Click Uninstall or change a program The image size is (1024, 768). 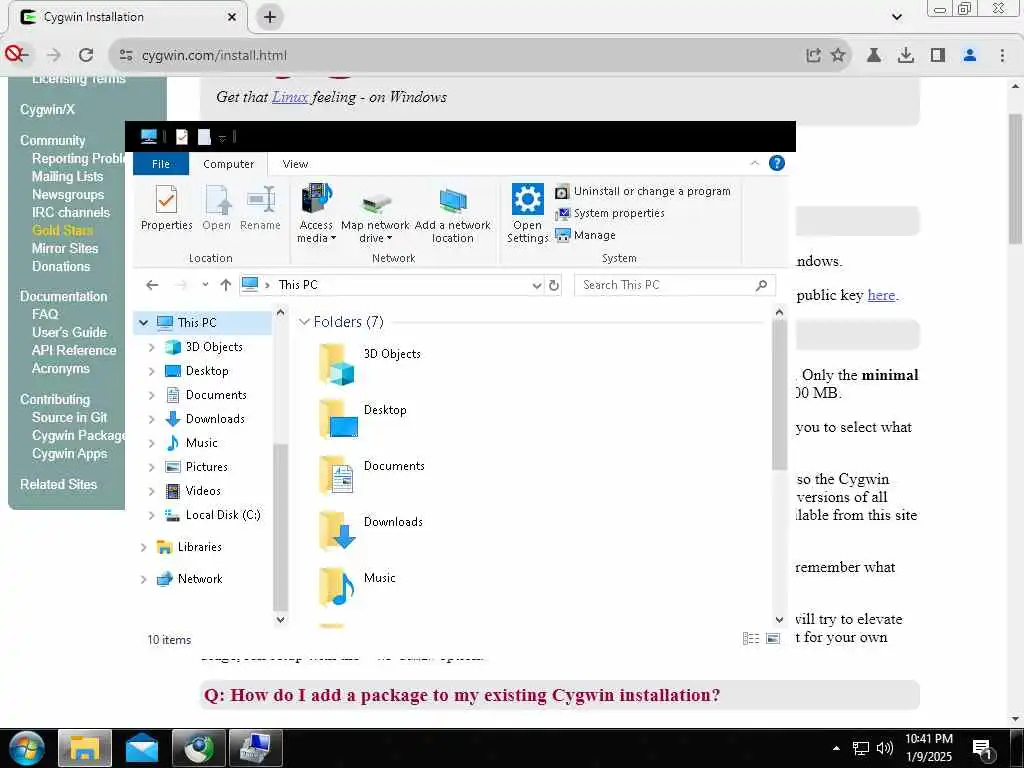tap(643, 191)
